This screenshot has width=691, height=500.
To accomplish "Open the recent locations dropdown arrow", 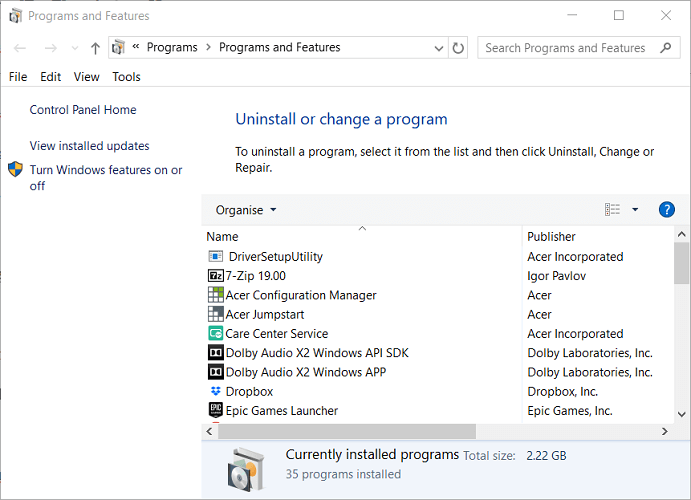I will 73,48.
